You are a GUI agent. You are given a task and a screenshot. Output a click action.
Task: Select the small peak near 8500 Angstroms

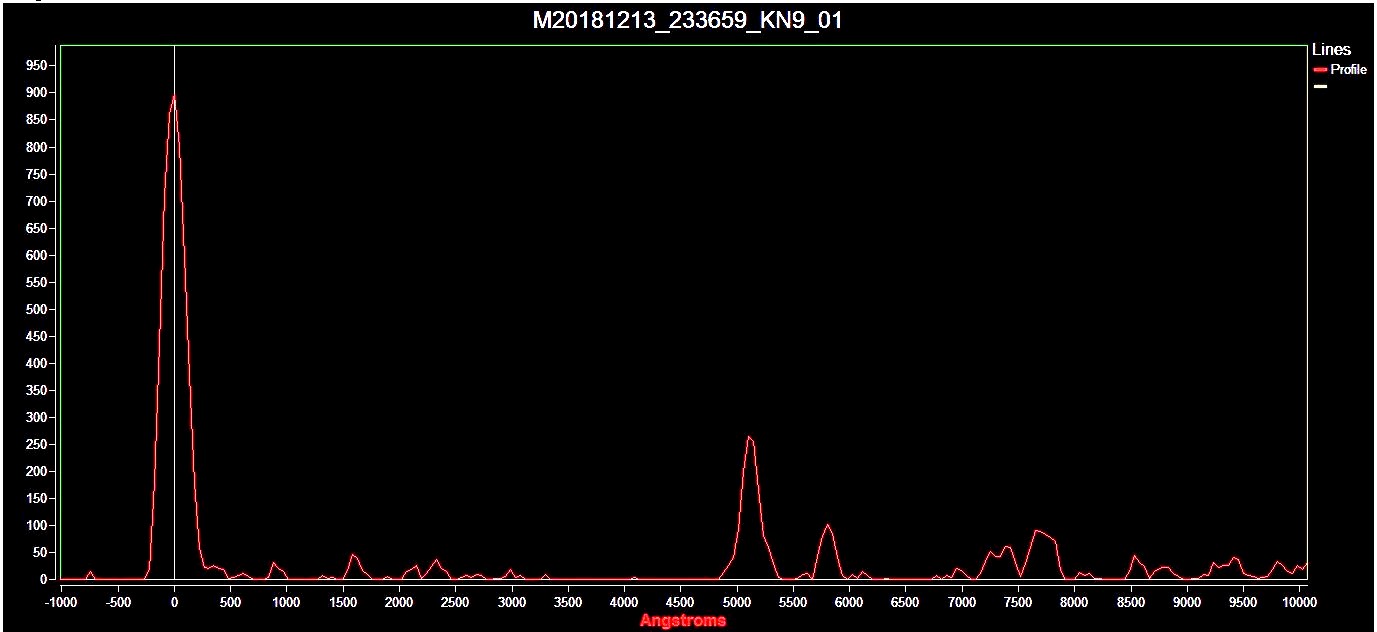[x=1134, y=556]
